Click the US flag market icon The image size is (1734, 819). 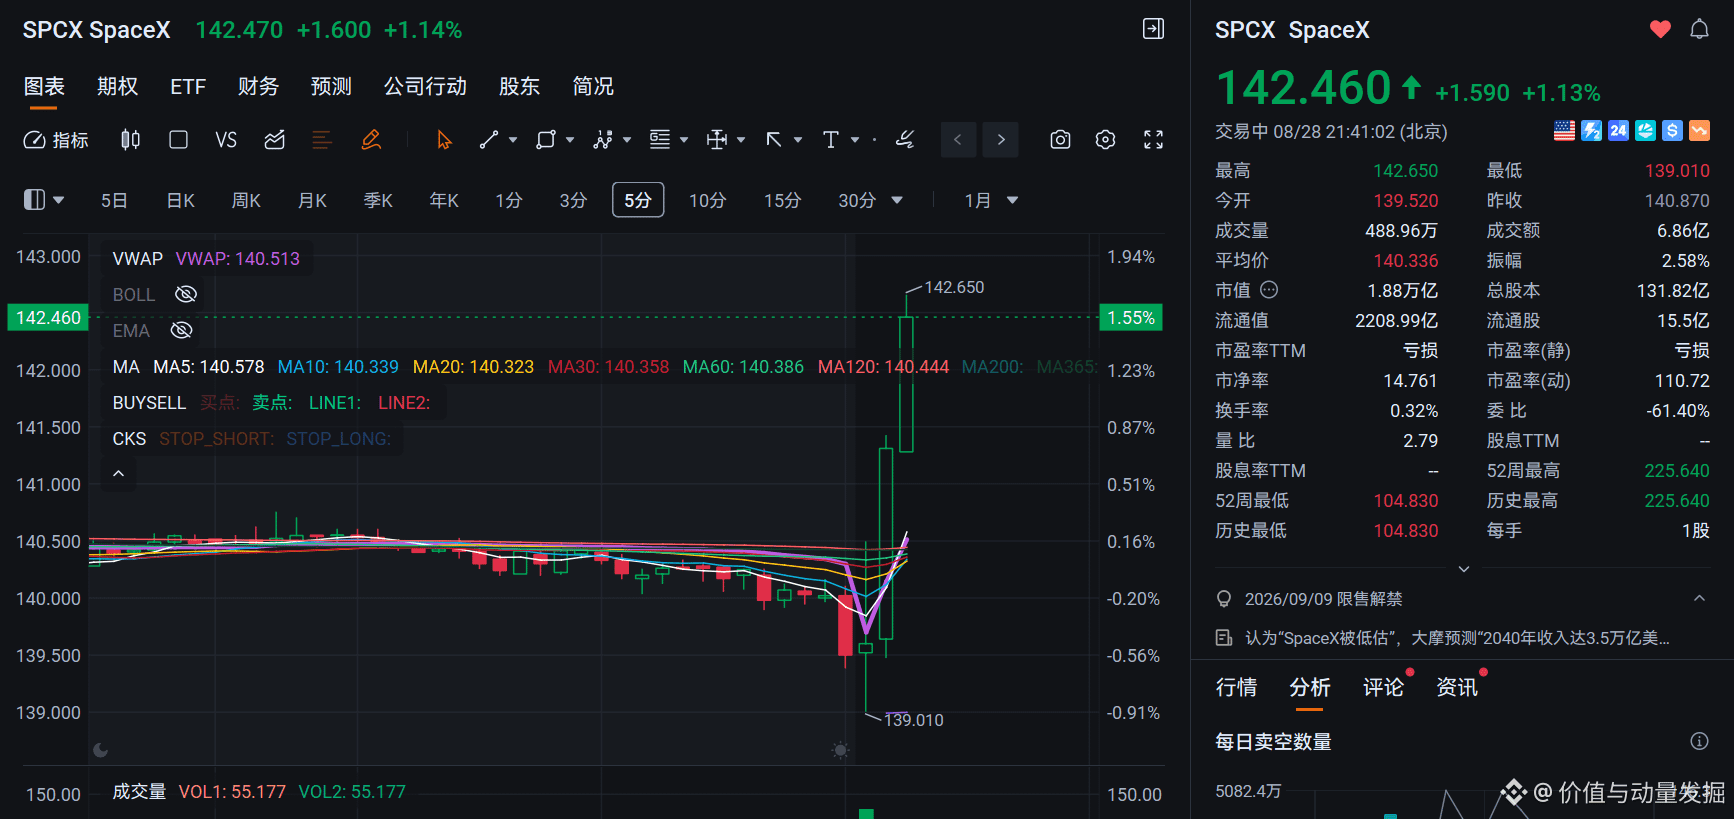pyautogui.click(x=1564, y=131)
